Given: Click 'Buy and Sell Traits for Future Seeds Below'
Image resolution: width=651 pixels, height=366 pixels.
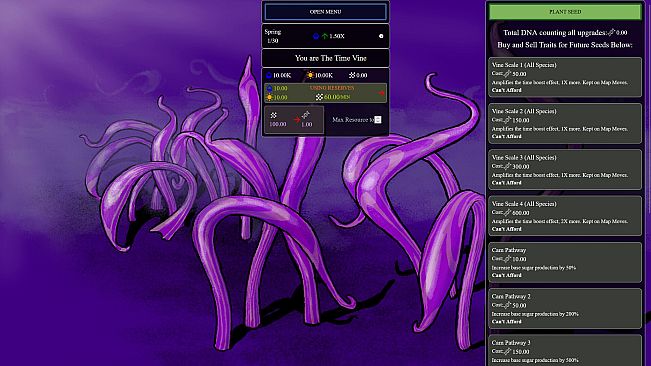Looking at the screenshot, I should [565, 45].
